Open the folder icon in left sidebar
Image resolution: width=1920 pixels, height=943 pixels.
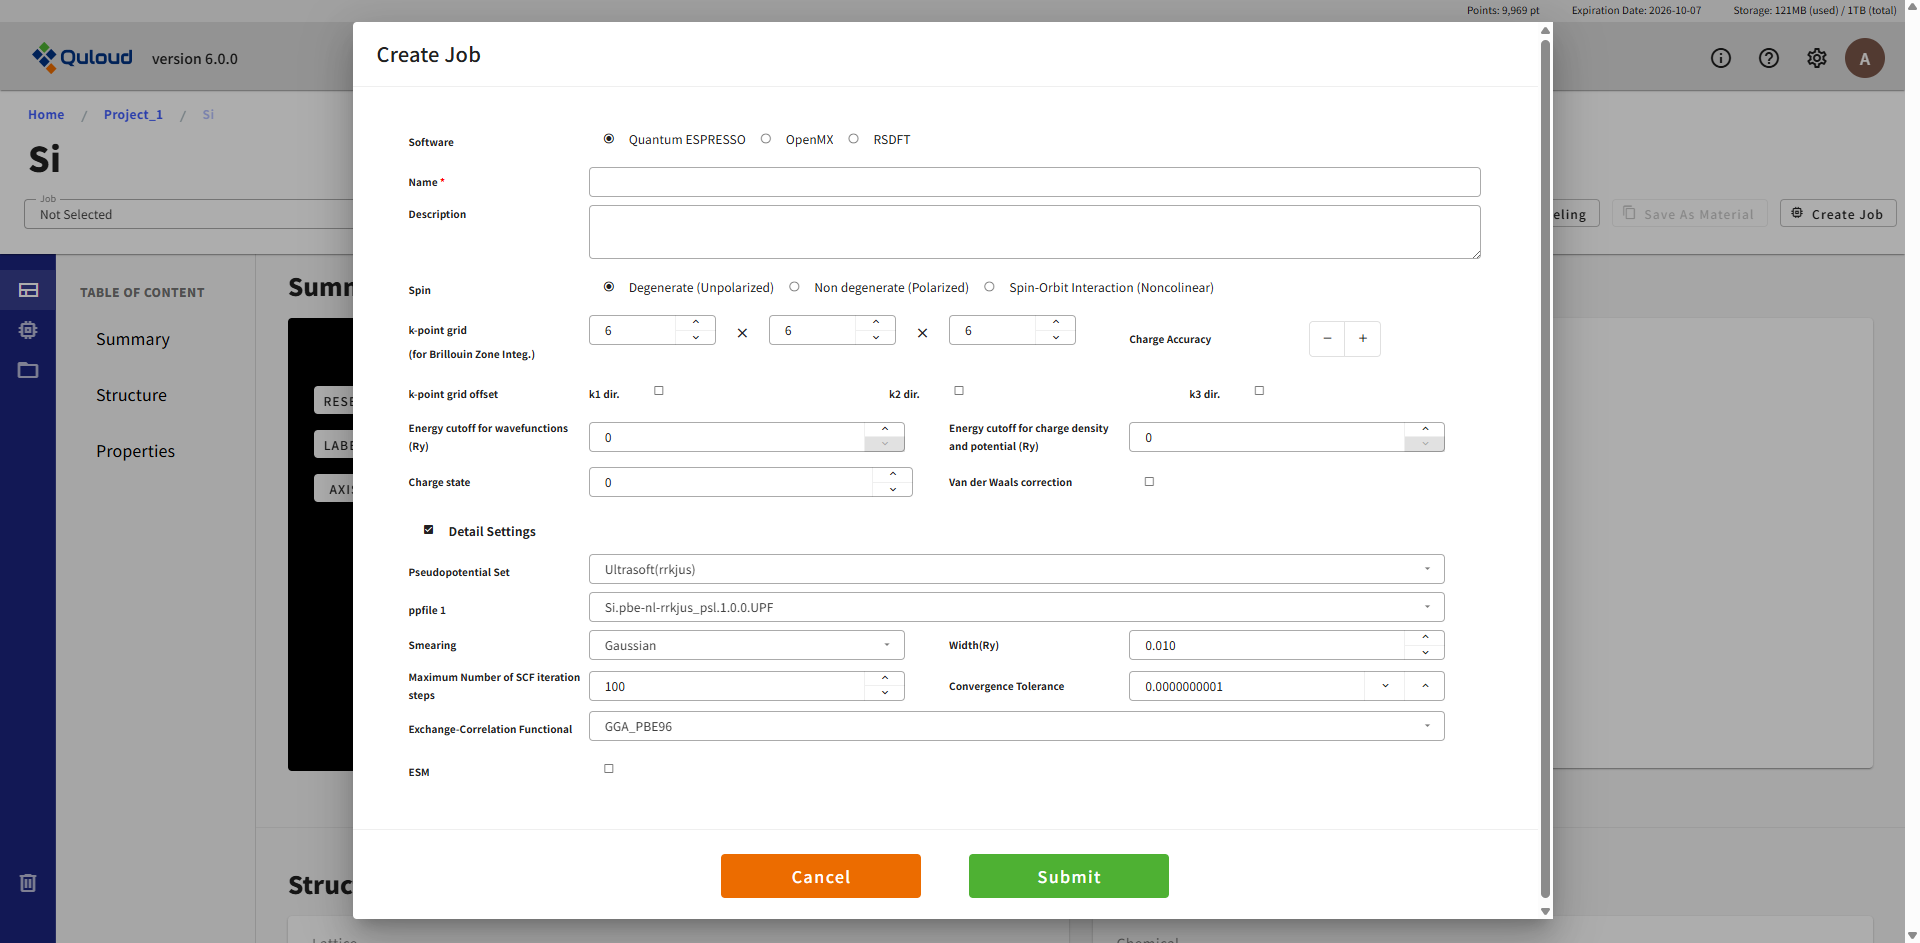tap(28, 370)
